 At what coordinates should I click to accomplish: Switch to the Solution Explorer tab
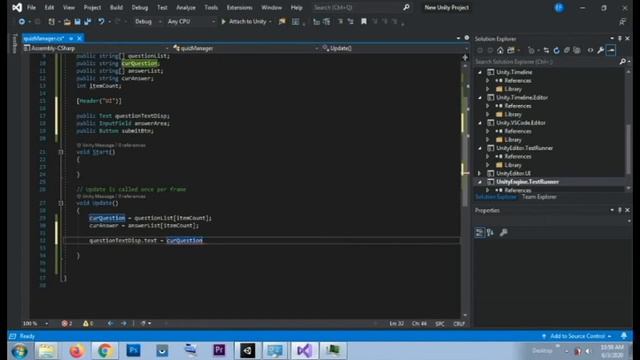pos(496,197)
